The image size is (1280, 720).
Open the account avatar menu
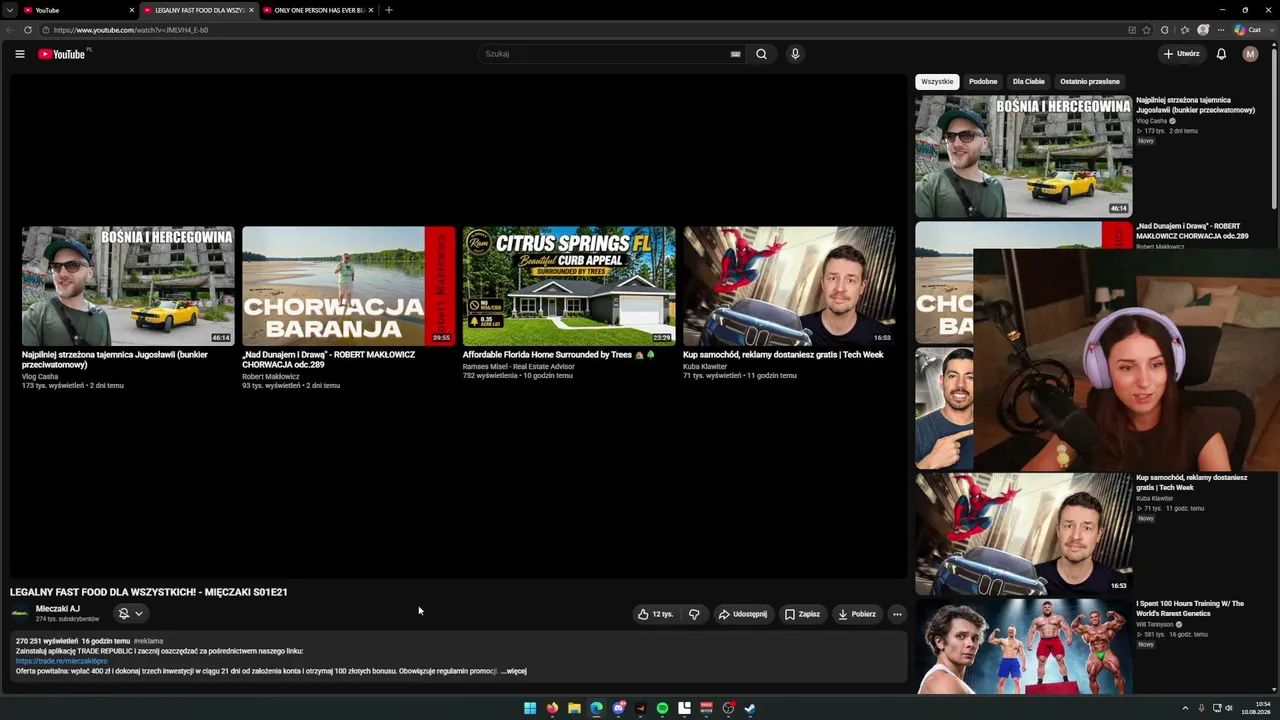click(1250, 54)
